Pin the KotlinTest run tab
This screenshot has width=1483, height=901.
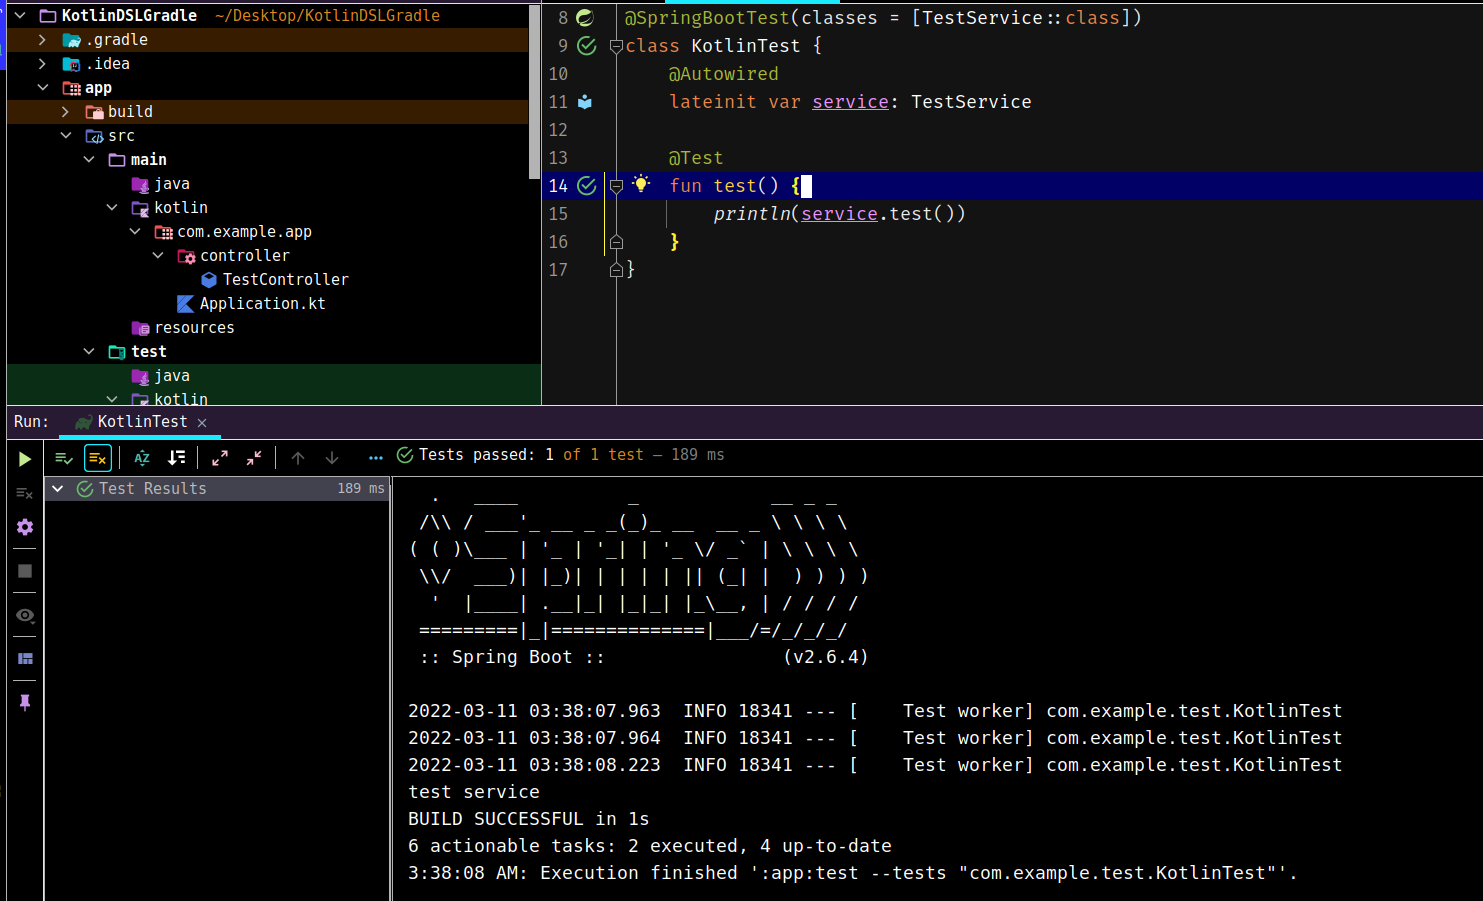coord(25,702)
